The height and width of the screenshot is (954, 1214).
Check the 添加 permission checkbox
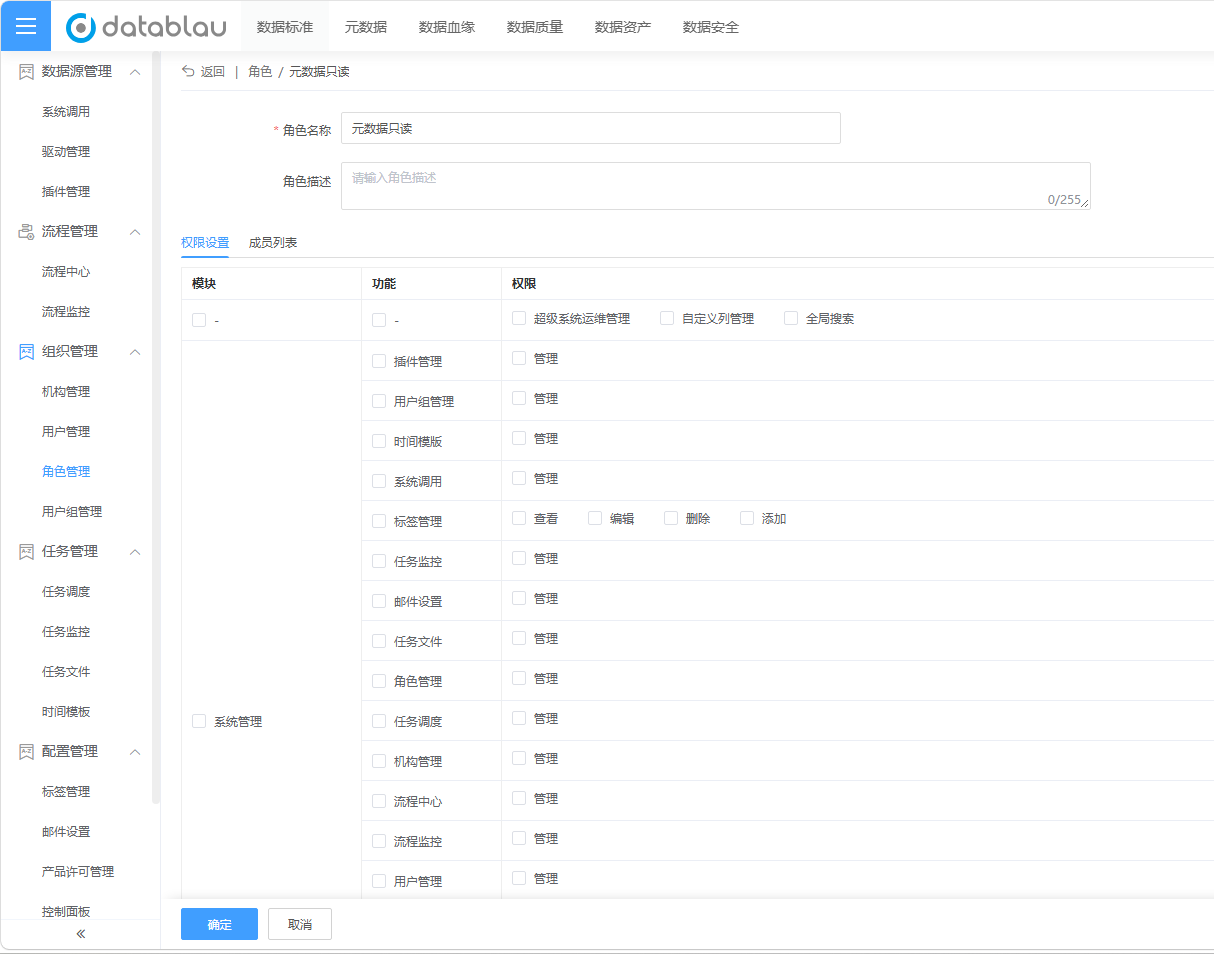[747, 518]
